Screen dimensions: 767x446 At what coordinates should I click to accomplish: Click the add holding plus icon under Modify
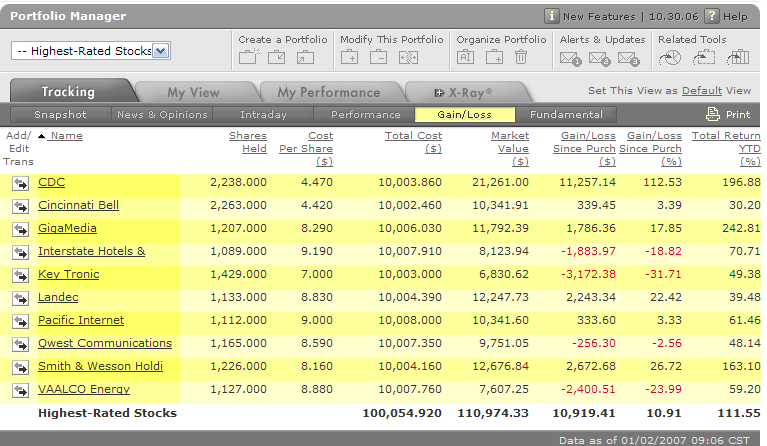[x=351, y=58]
